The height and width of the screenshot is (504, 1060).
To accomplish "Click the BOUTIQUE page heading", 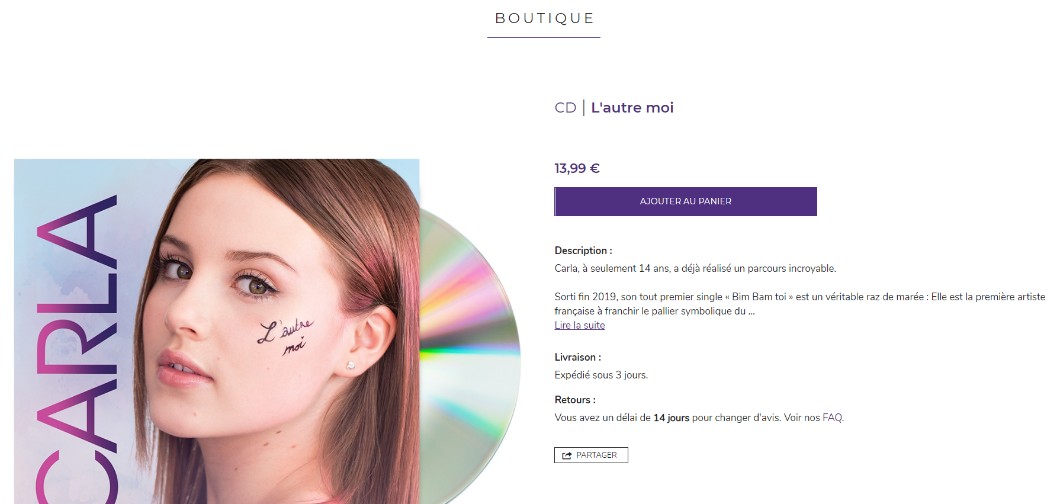I will (544, 18).
